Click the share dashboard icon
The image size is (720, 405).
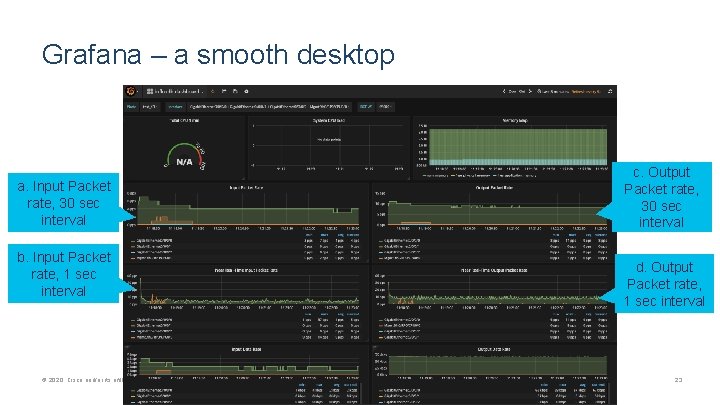(224, 91)
